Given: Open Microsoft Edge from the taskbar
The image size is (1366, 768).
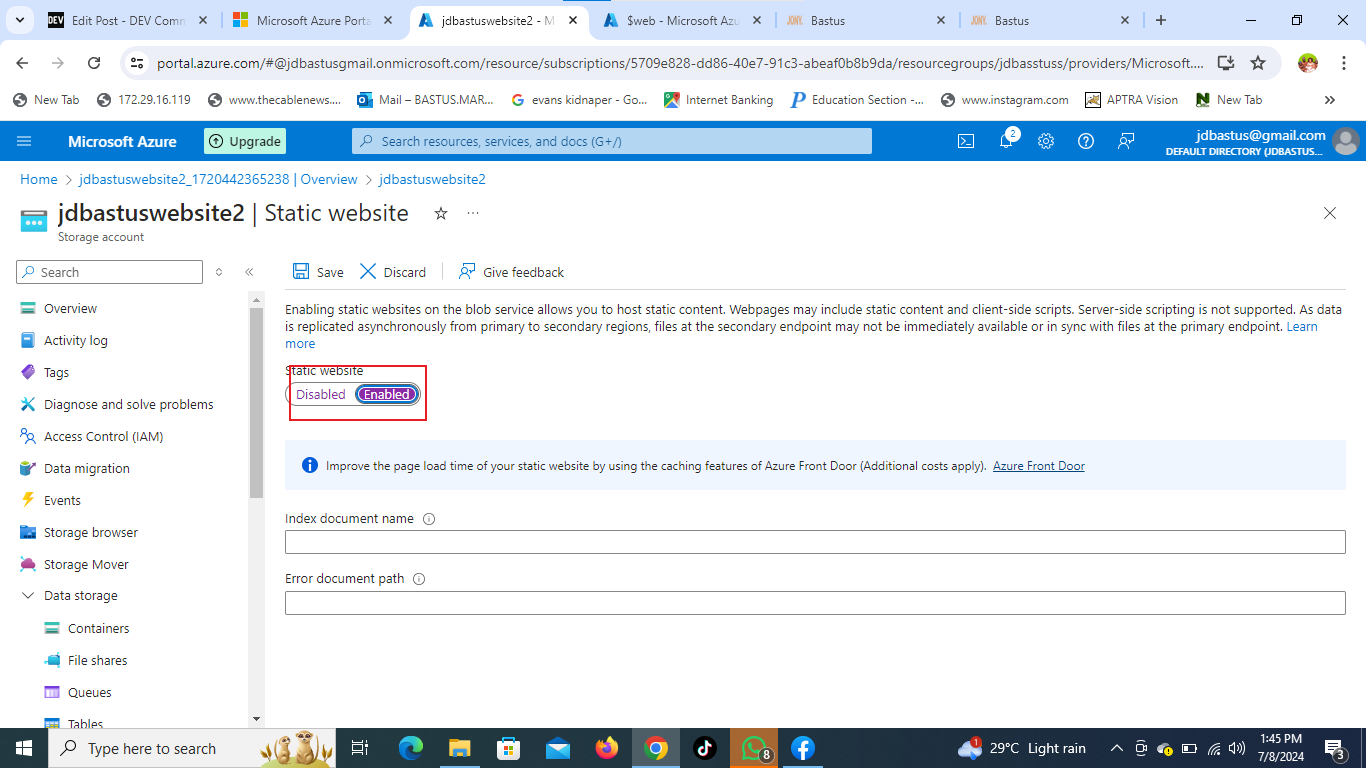Looking at the screenshot, I should pos(411,748).
